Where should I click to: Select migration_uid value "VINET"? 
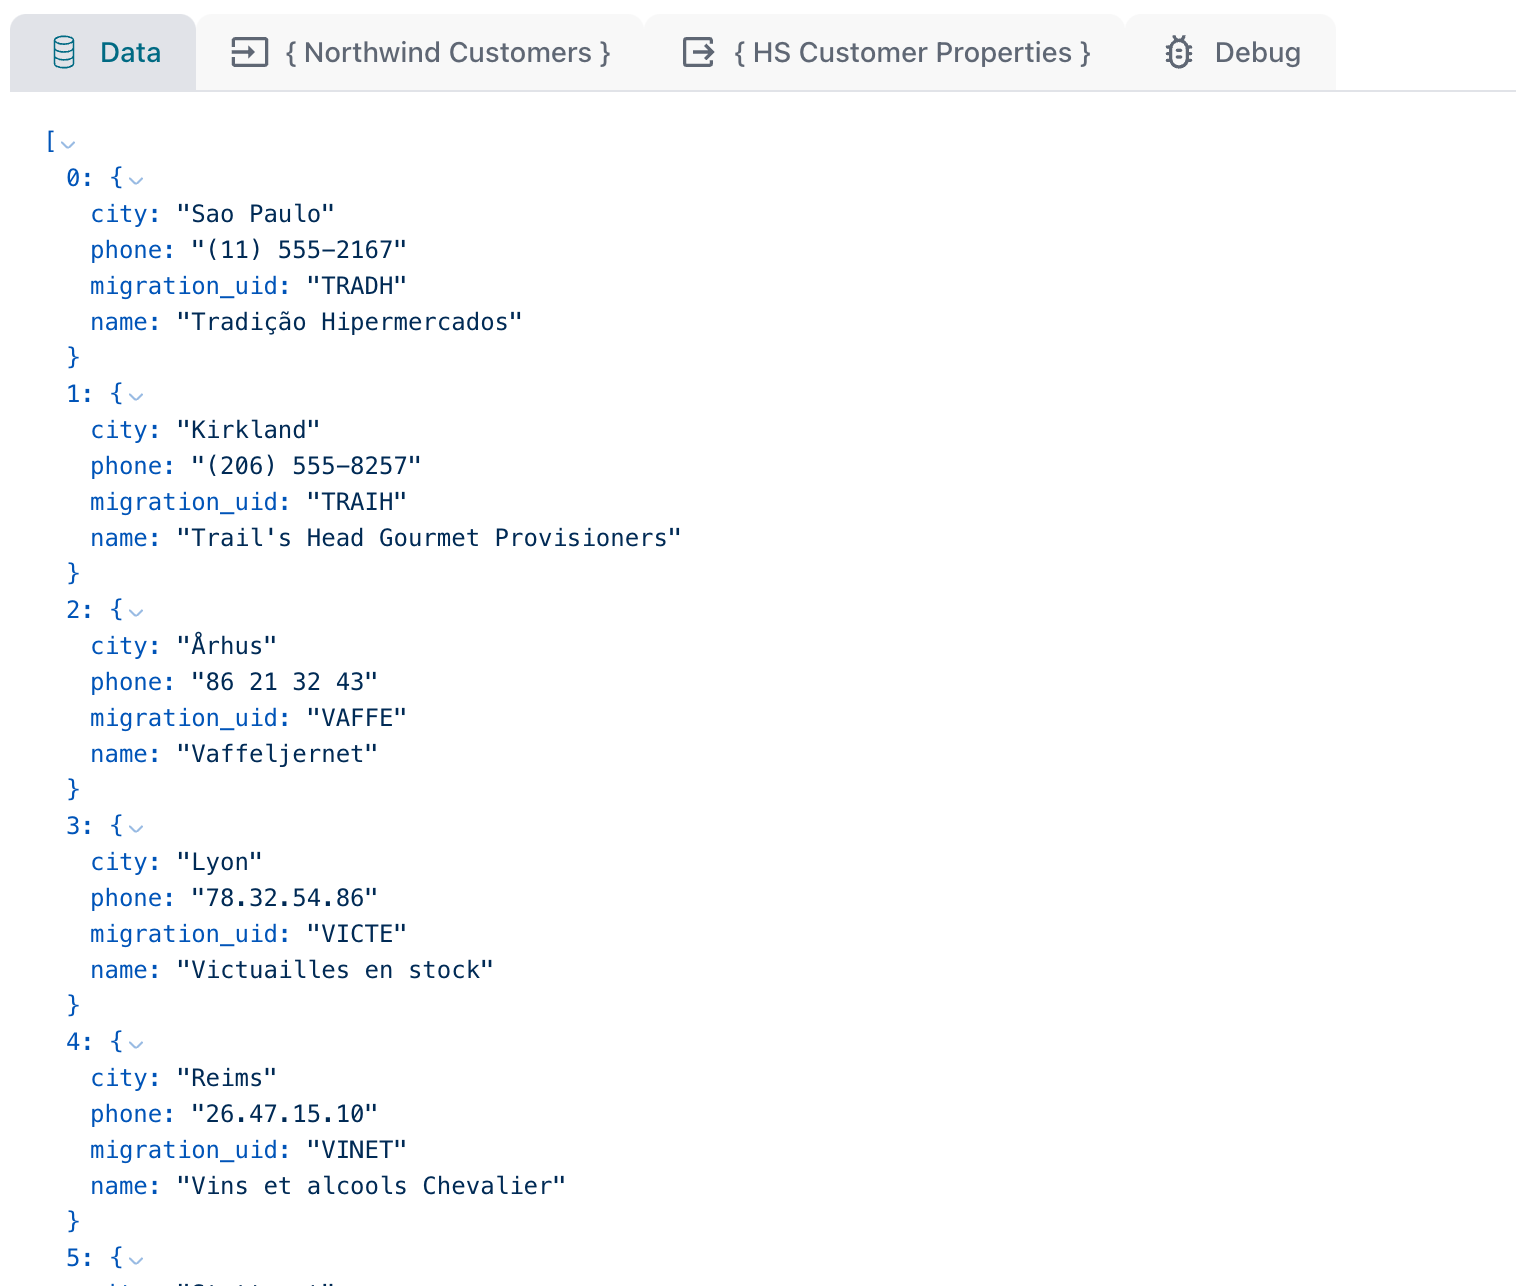click(x=357, y=1150)
